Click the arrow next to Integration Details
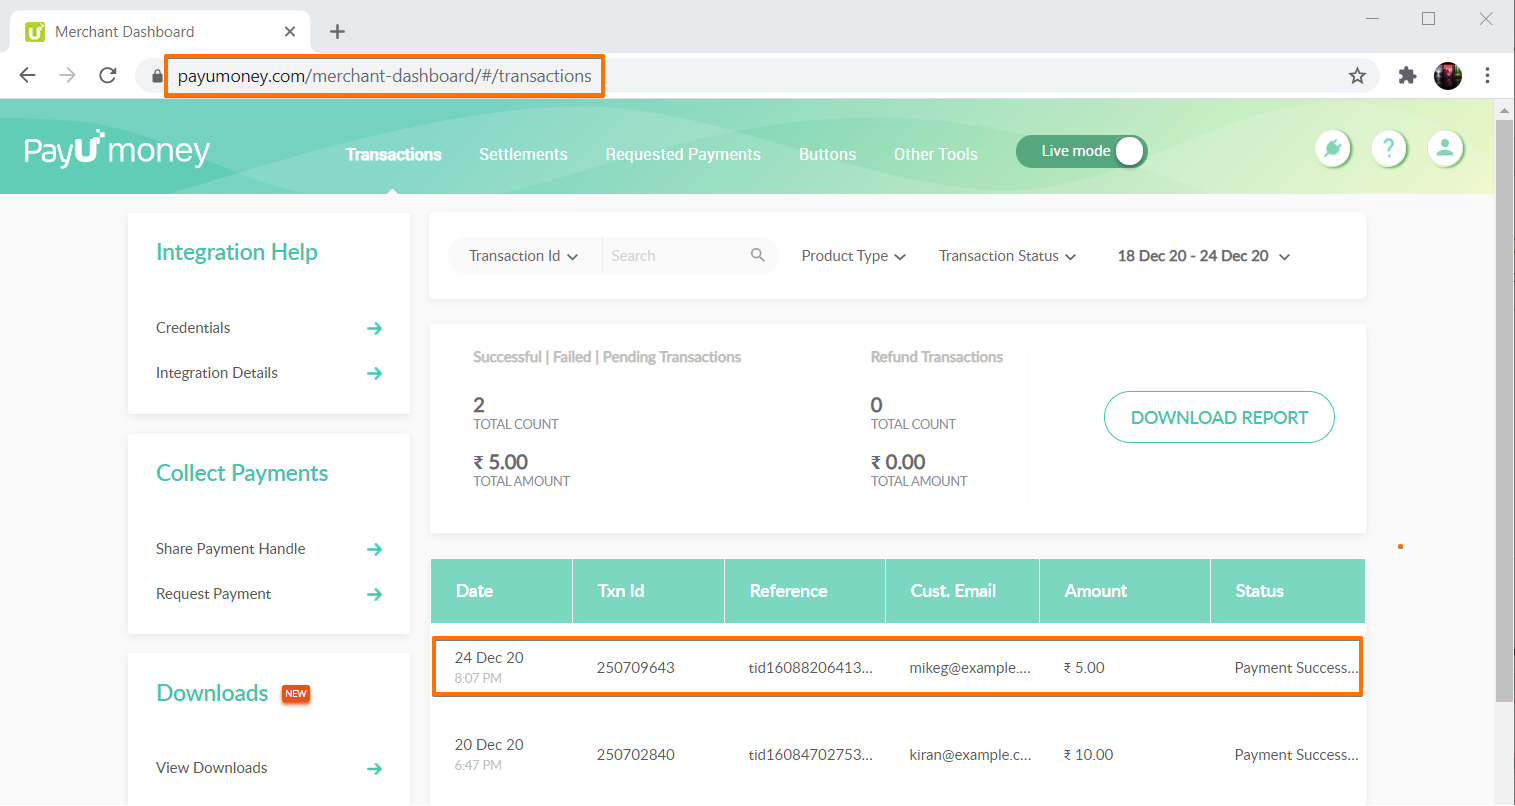Screen dimensions: 1515x806 [375, 373]
